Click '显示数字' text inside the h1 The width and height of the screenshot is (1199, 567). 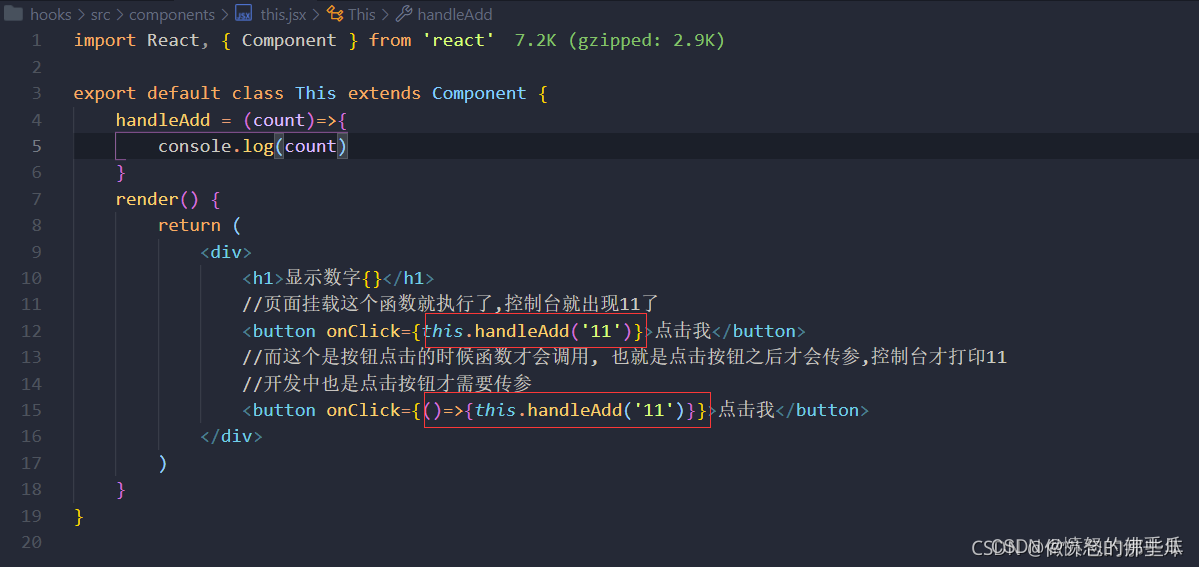(x=324, y=278)
